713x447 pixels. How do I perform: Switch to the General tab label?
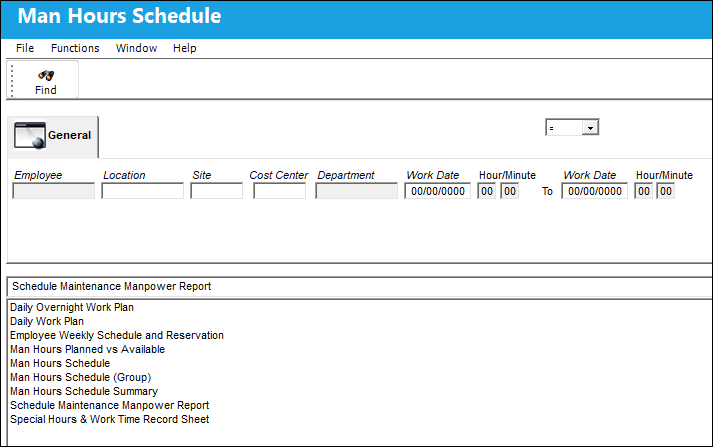click(x=70, y=135)
